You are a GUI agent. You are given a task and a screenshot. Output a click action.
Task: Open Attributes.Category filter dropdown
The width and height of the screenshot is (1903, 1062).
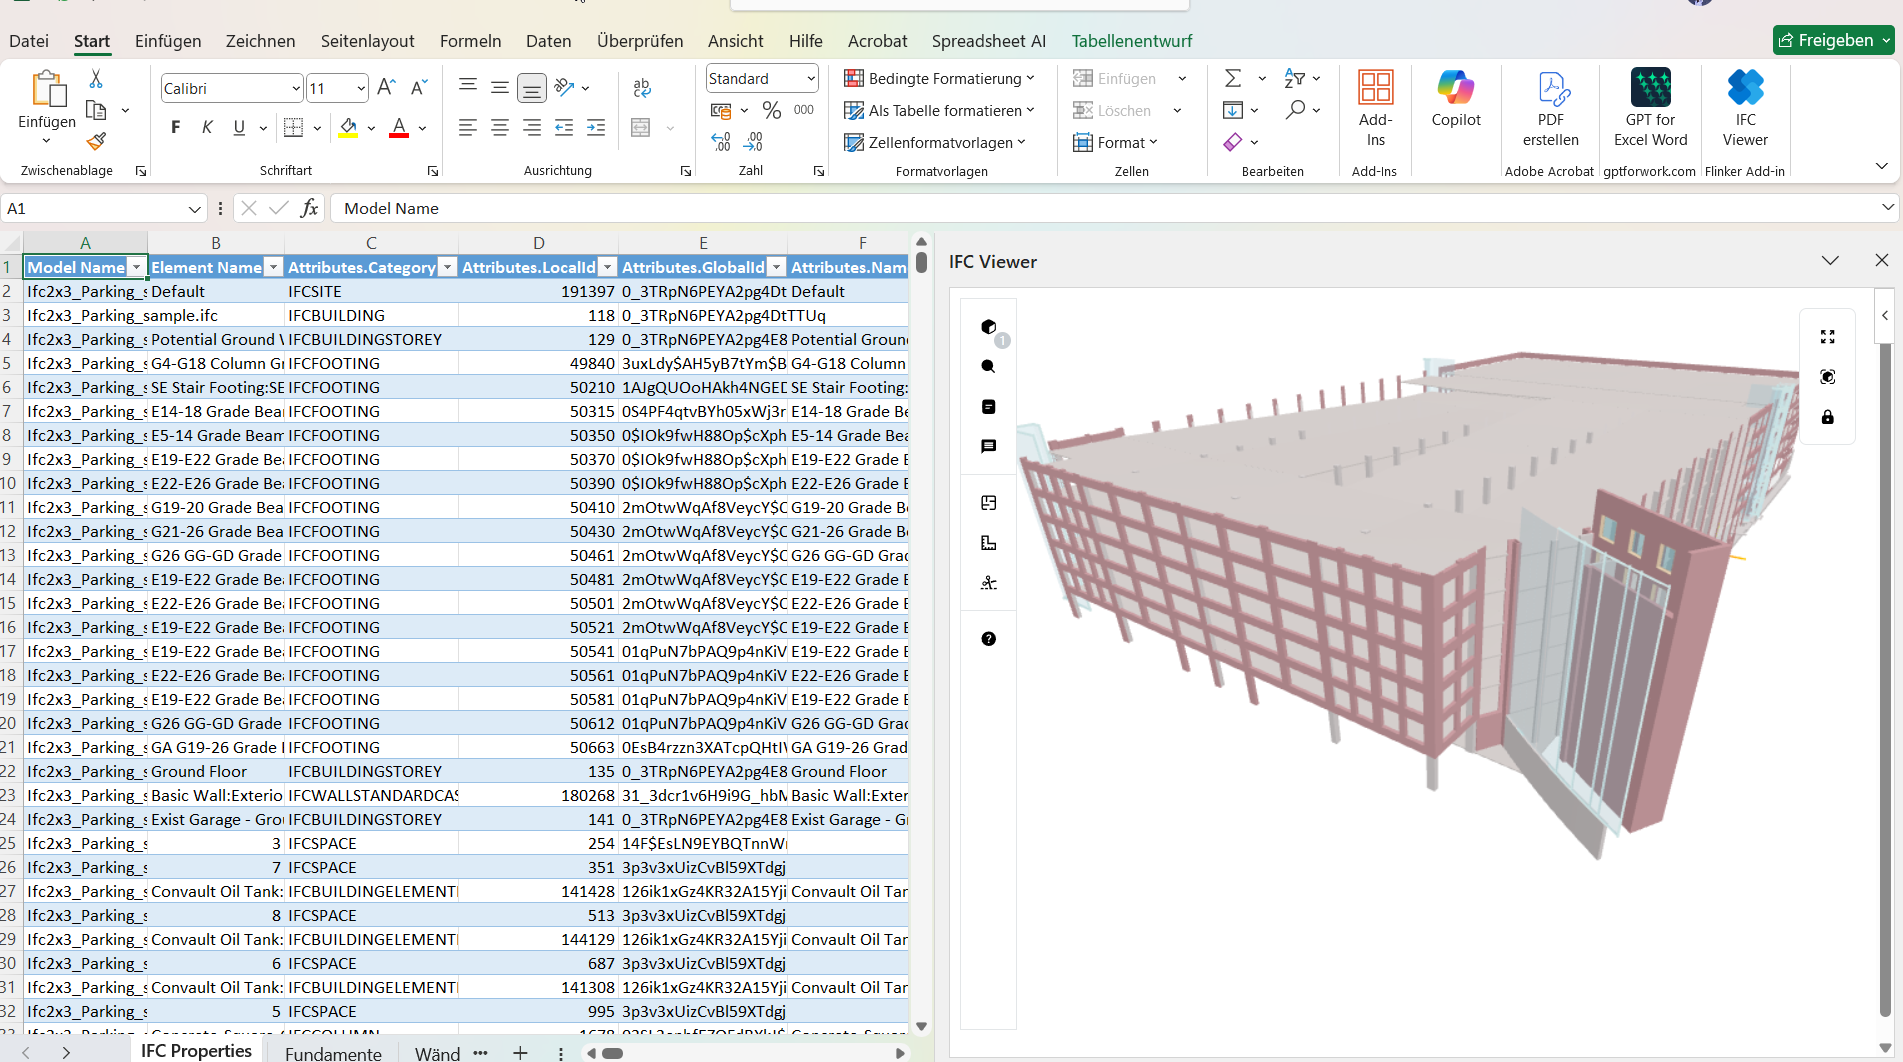pos(448,267)
